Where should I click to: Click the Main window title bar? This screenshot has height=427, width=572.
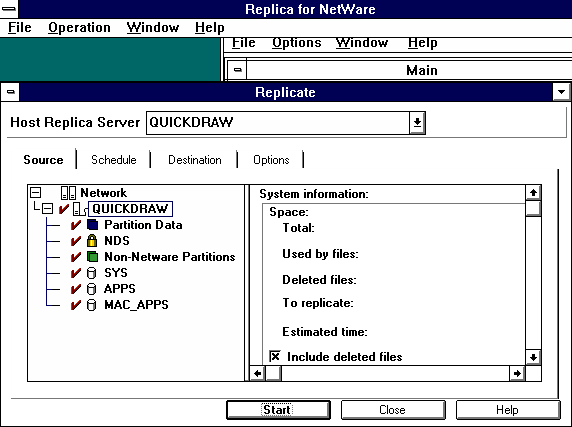coord(409,70)
